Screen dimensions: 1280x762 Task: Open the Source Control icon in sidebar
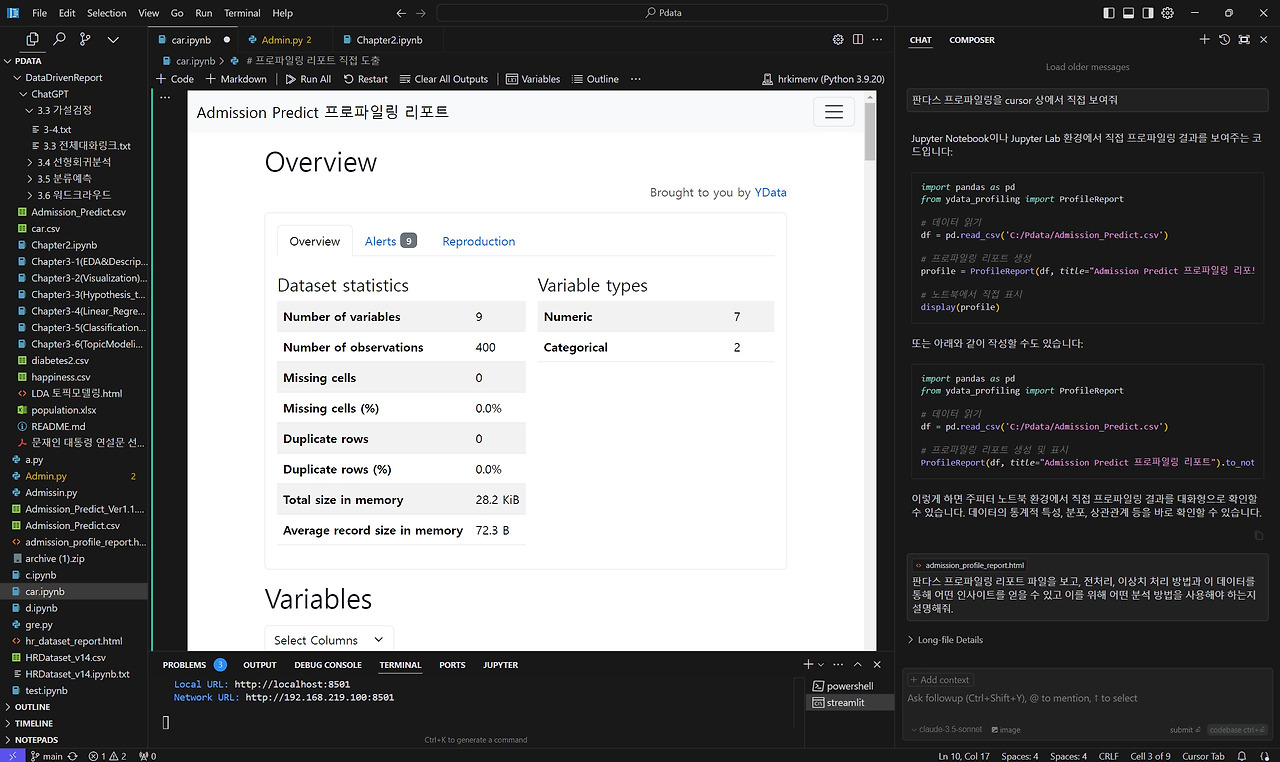(85, 40)
